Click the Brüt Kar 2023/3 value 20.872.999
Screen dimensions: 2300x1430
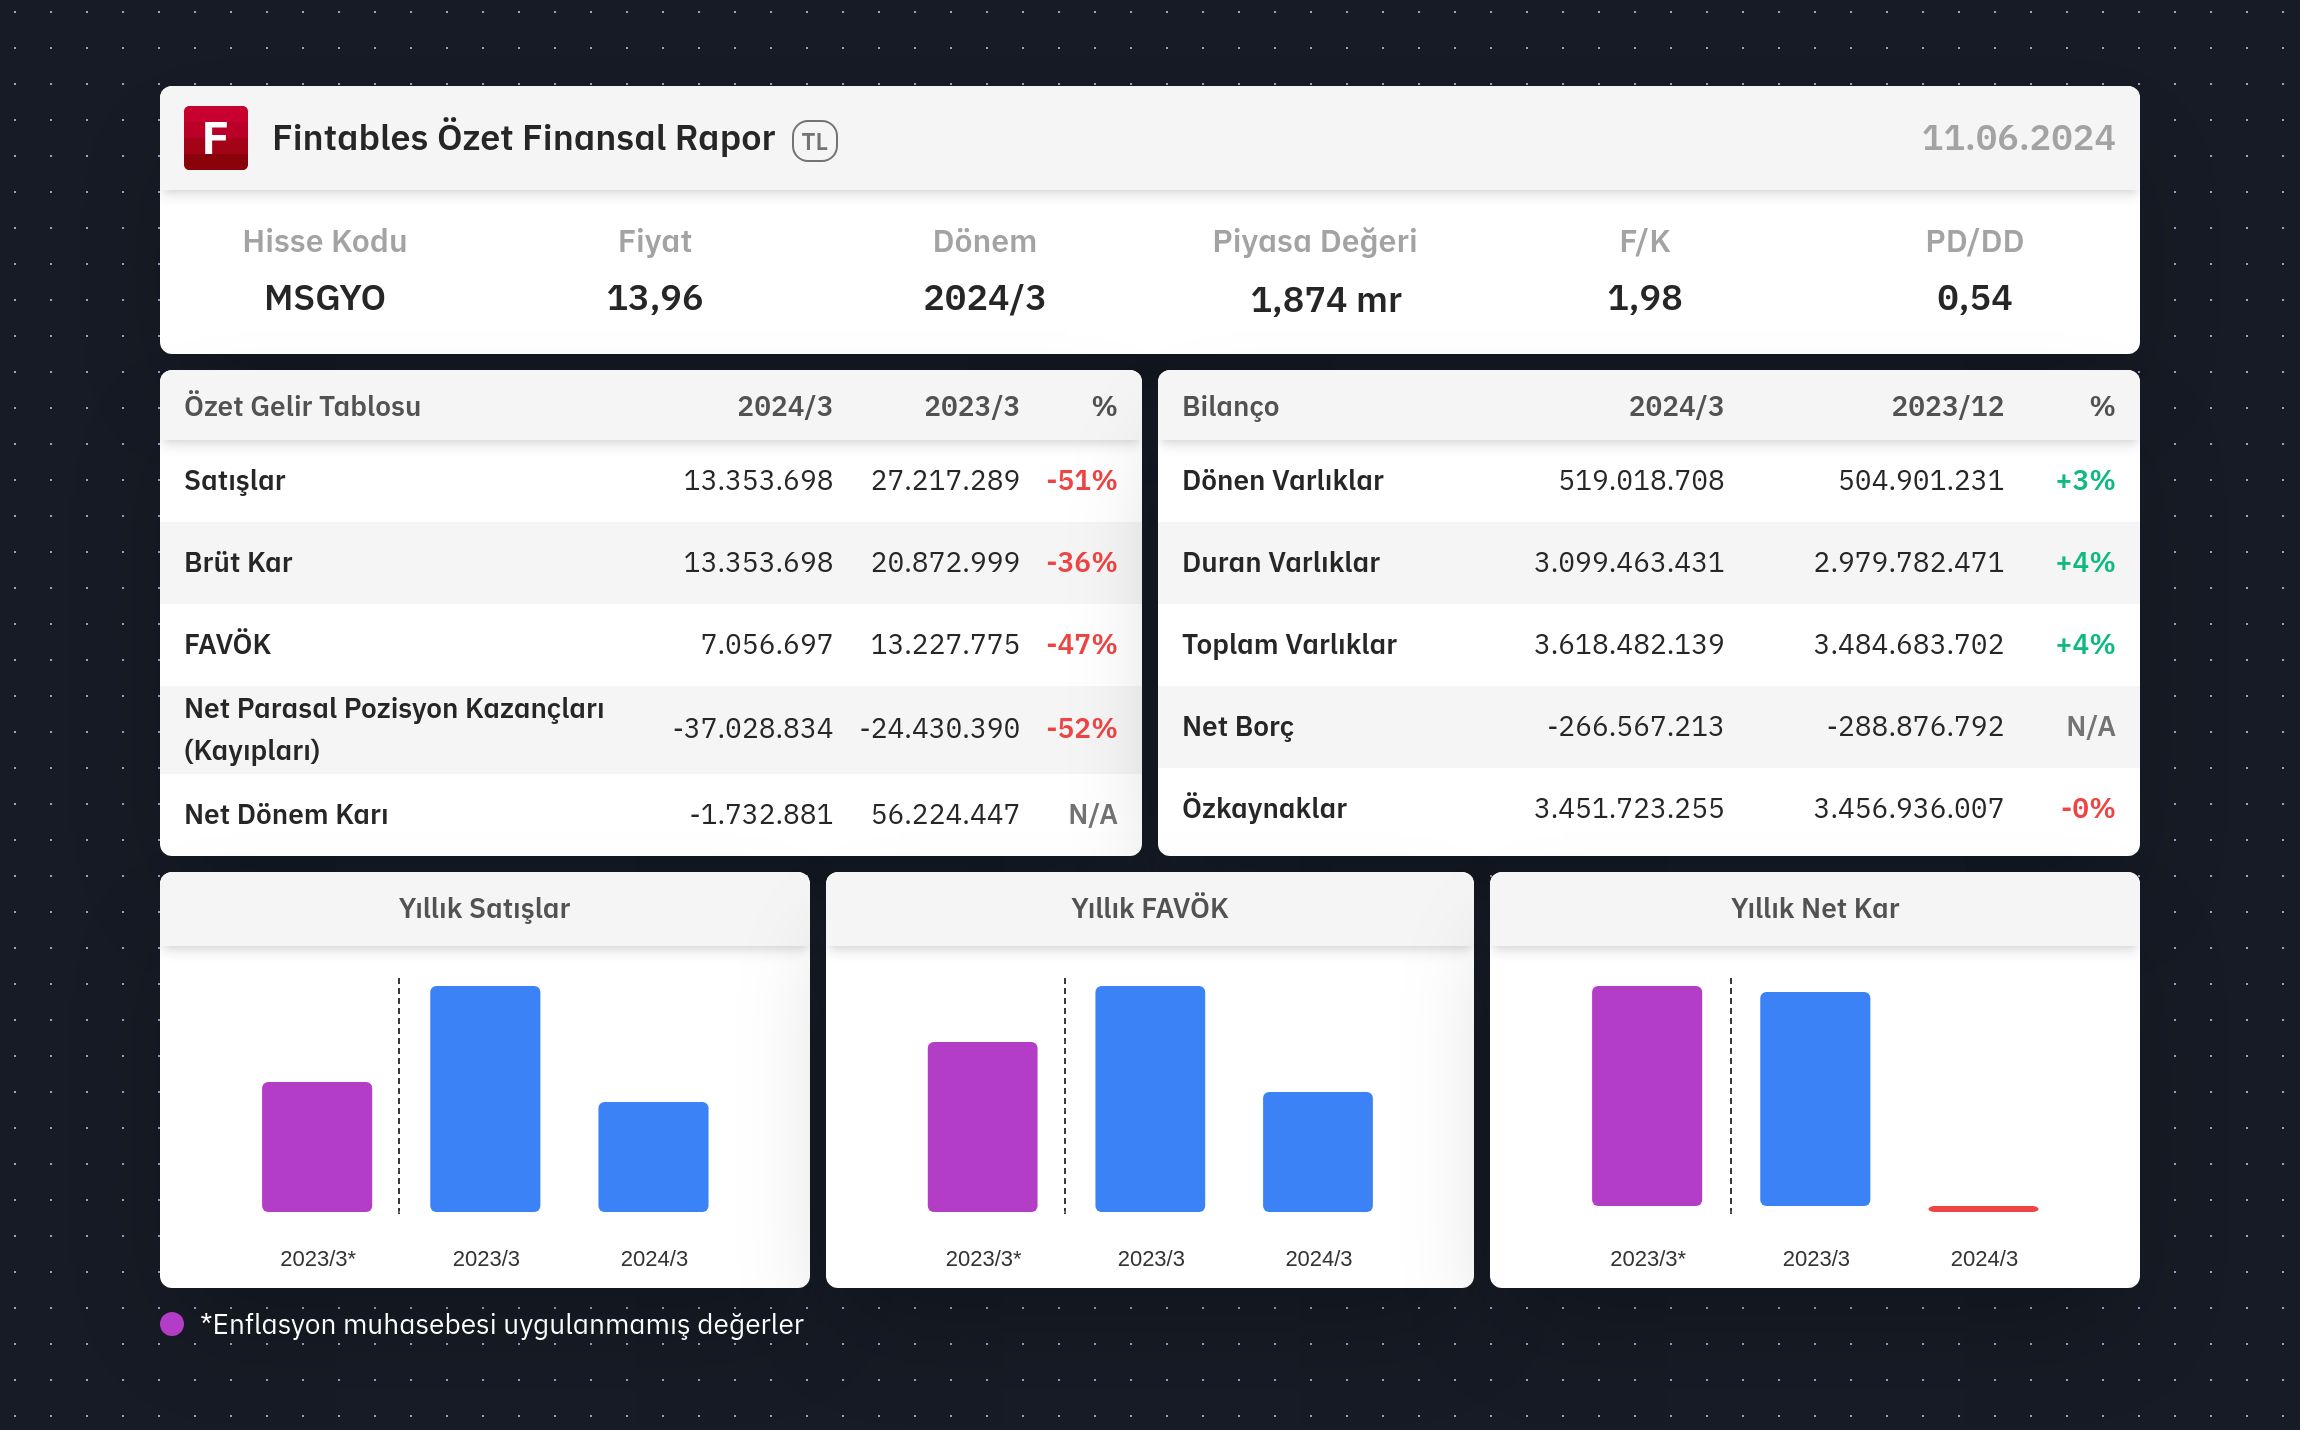tap(945, 563)
